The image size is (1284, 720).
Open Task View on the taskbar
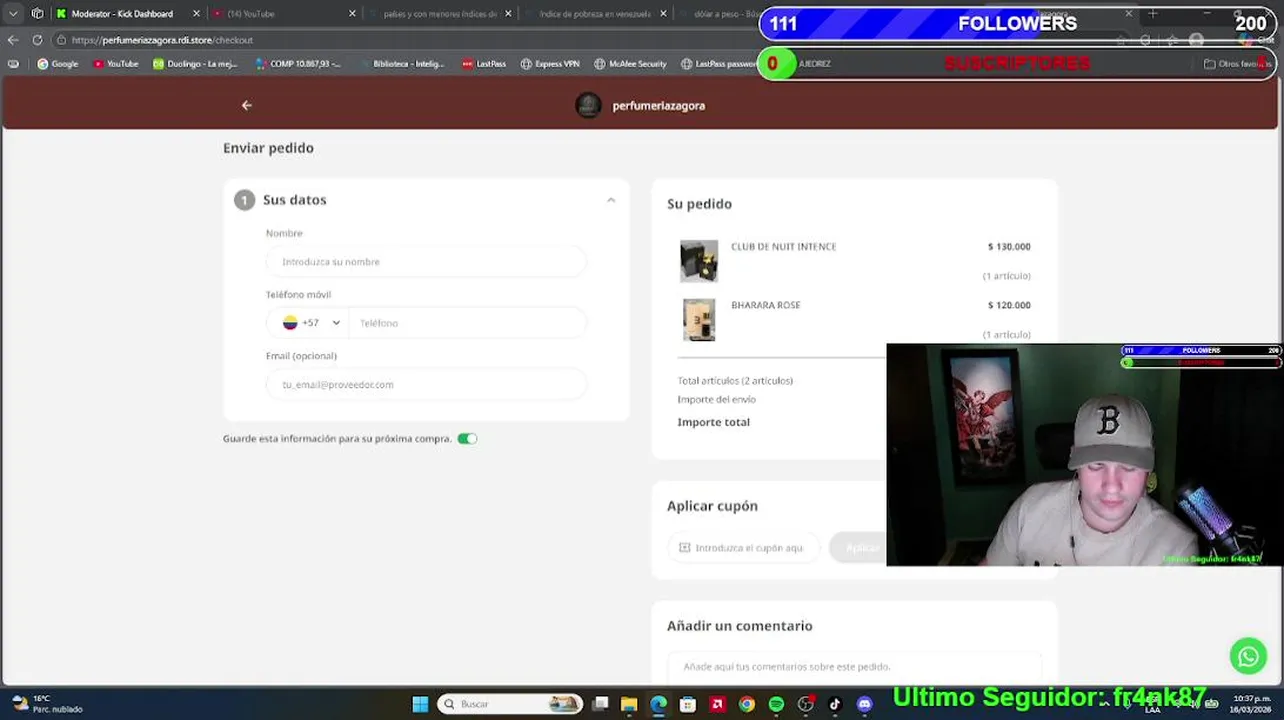(x=600, y=704)
